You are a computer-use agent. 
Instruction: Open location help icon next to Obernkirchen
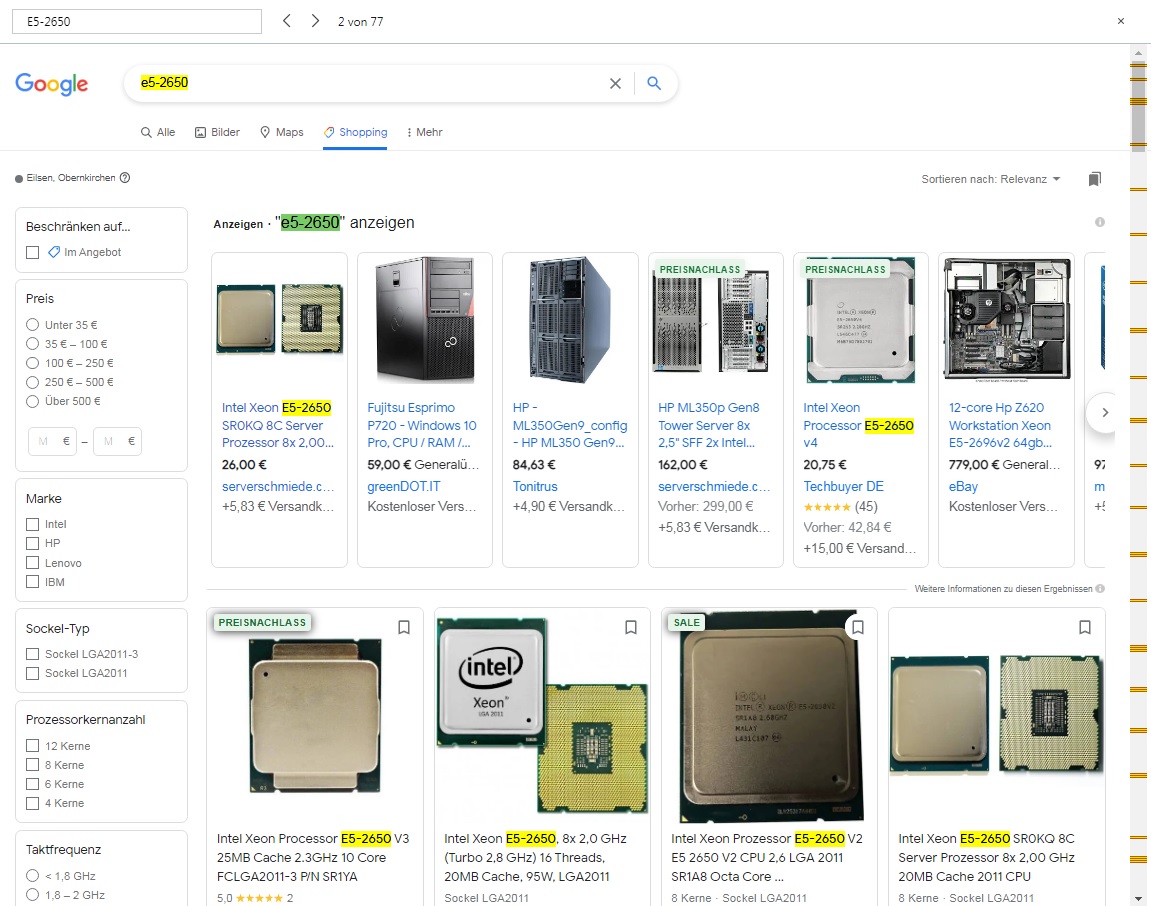click(125, 178)
